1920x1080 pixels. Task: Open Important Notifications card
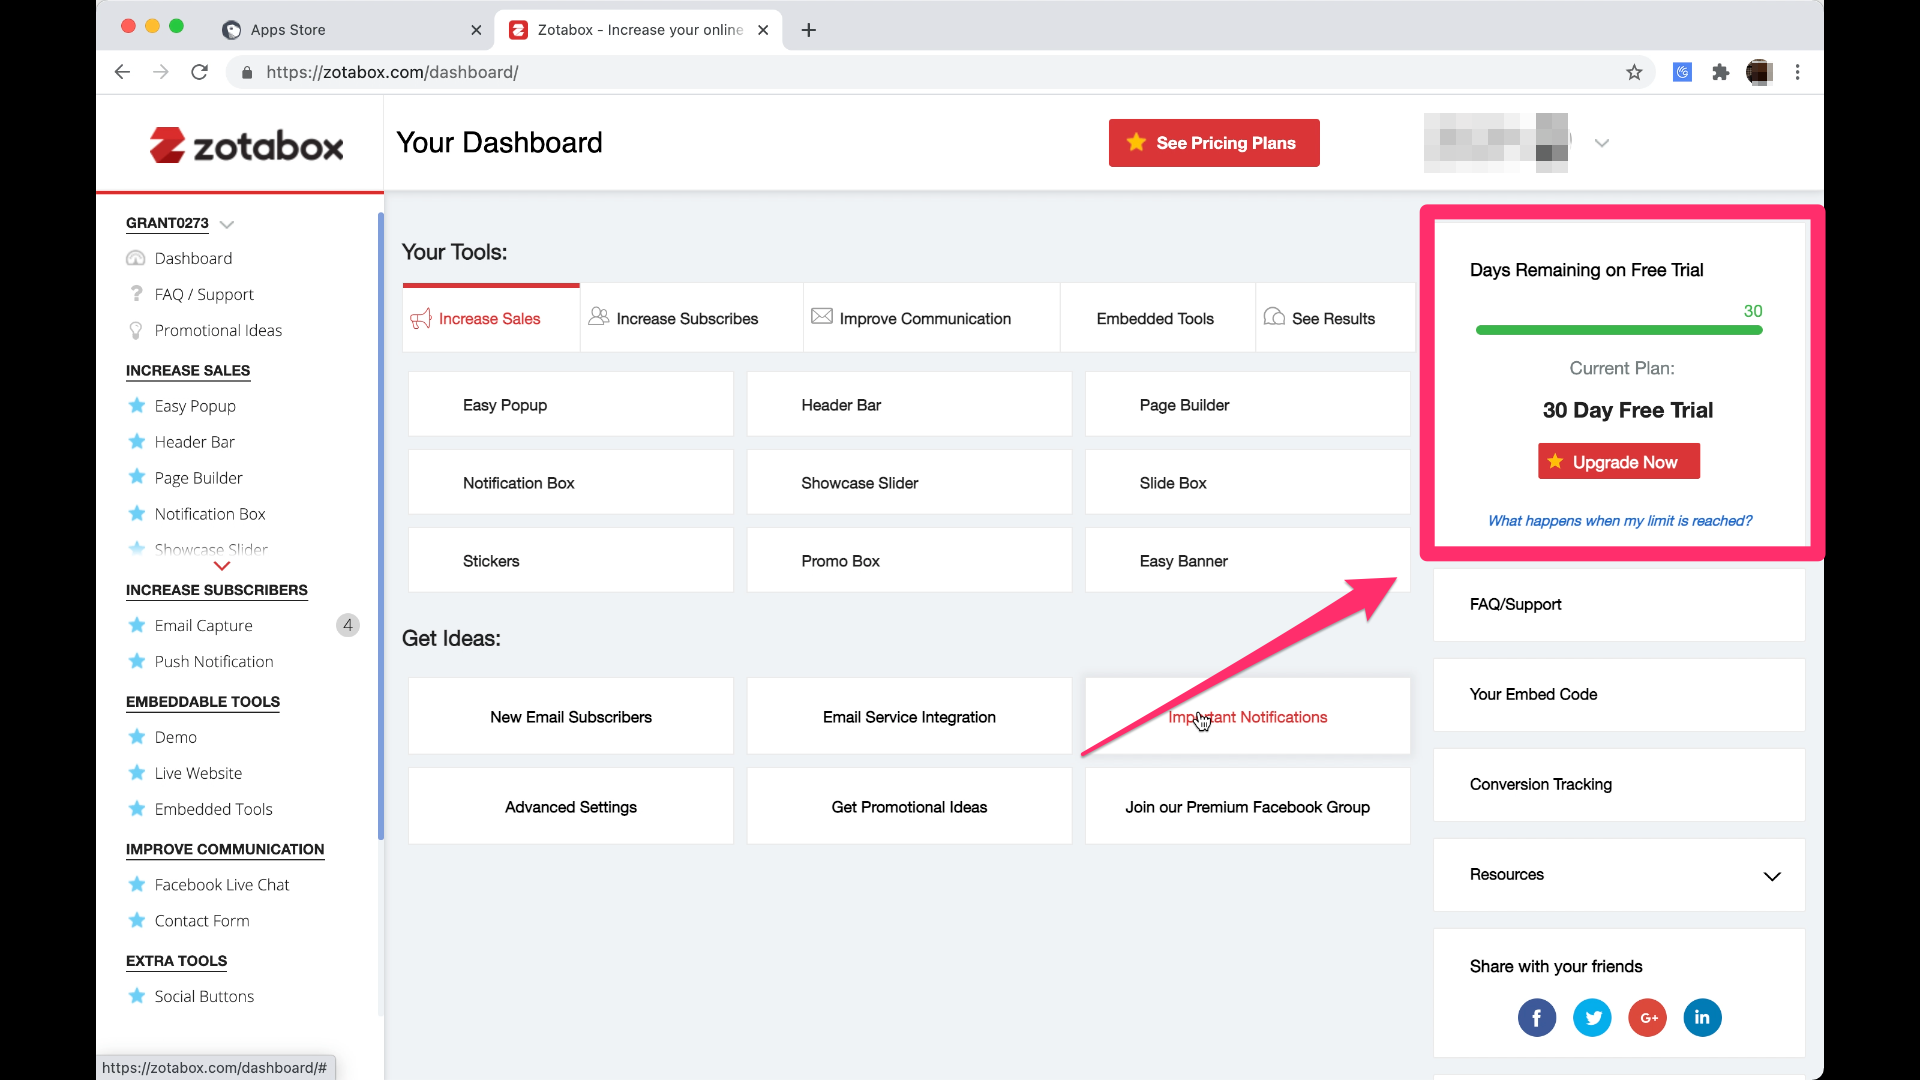coord(1247,717)
